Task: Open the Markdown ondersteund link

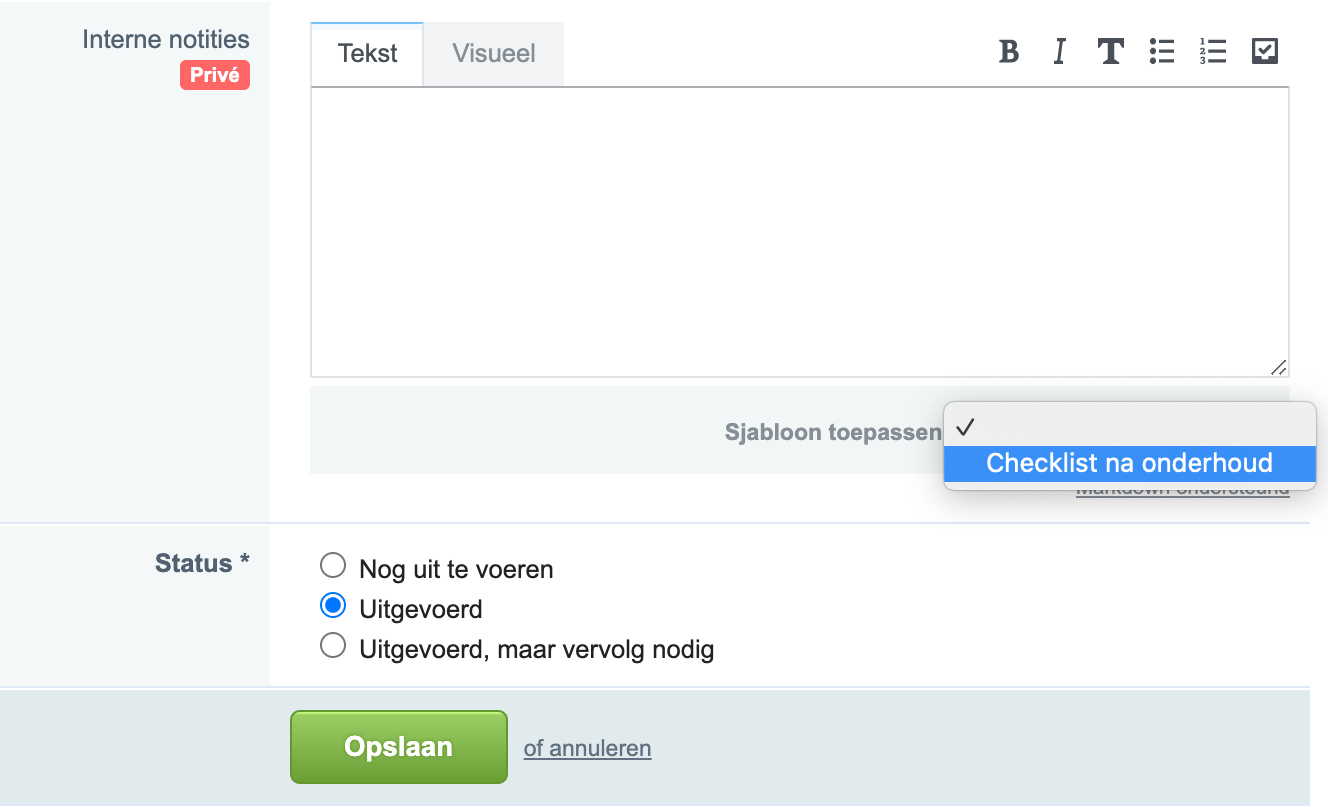Action: tap(1182, 487)
